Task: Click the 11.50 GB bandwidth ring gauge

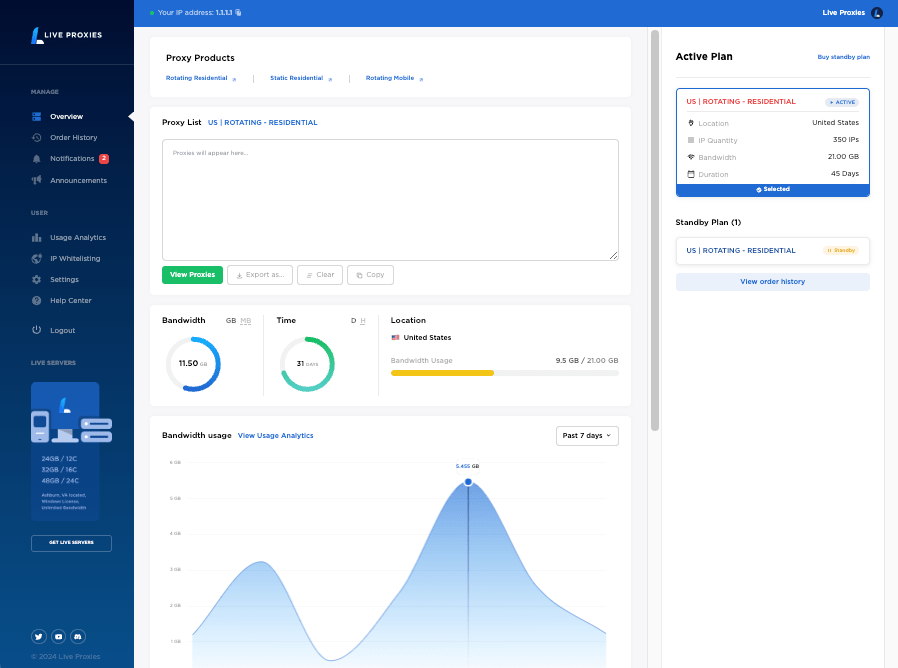Action: click(193, 364)
